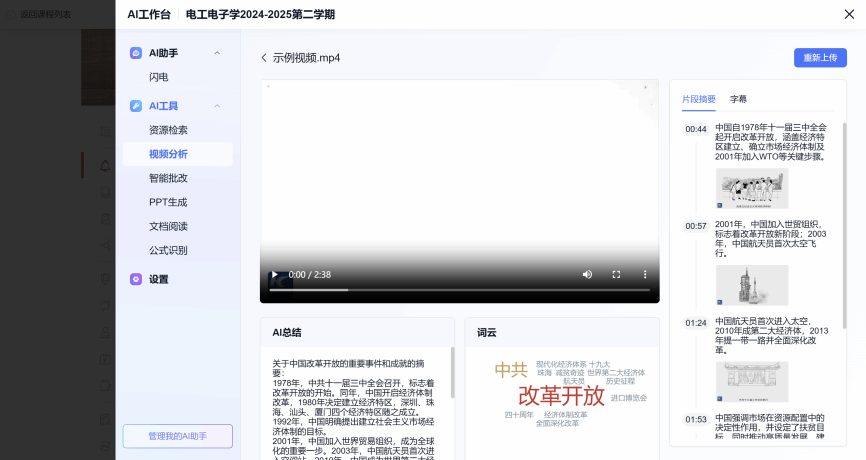
Task: Enter fullscreen mode on video player
Action: pos(616,274)
